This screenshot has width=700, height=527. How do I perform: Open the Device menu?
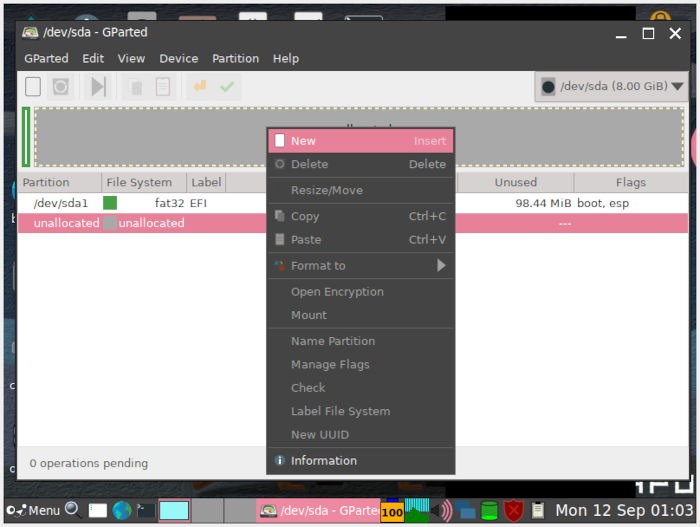(x=179, y=59)
